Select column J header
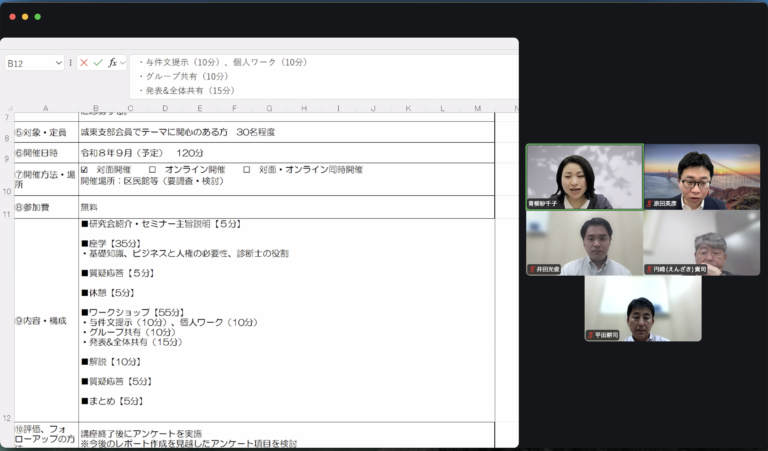 point(373,108)
